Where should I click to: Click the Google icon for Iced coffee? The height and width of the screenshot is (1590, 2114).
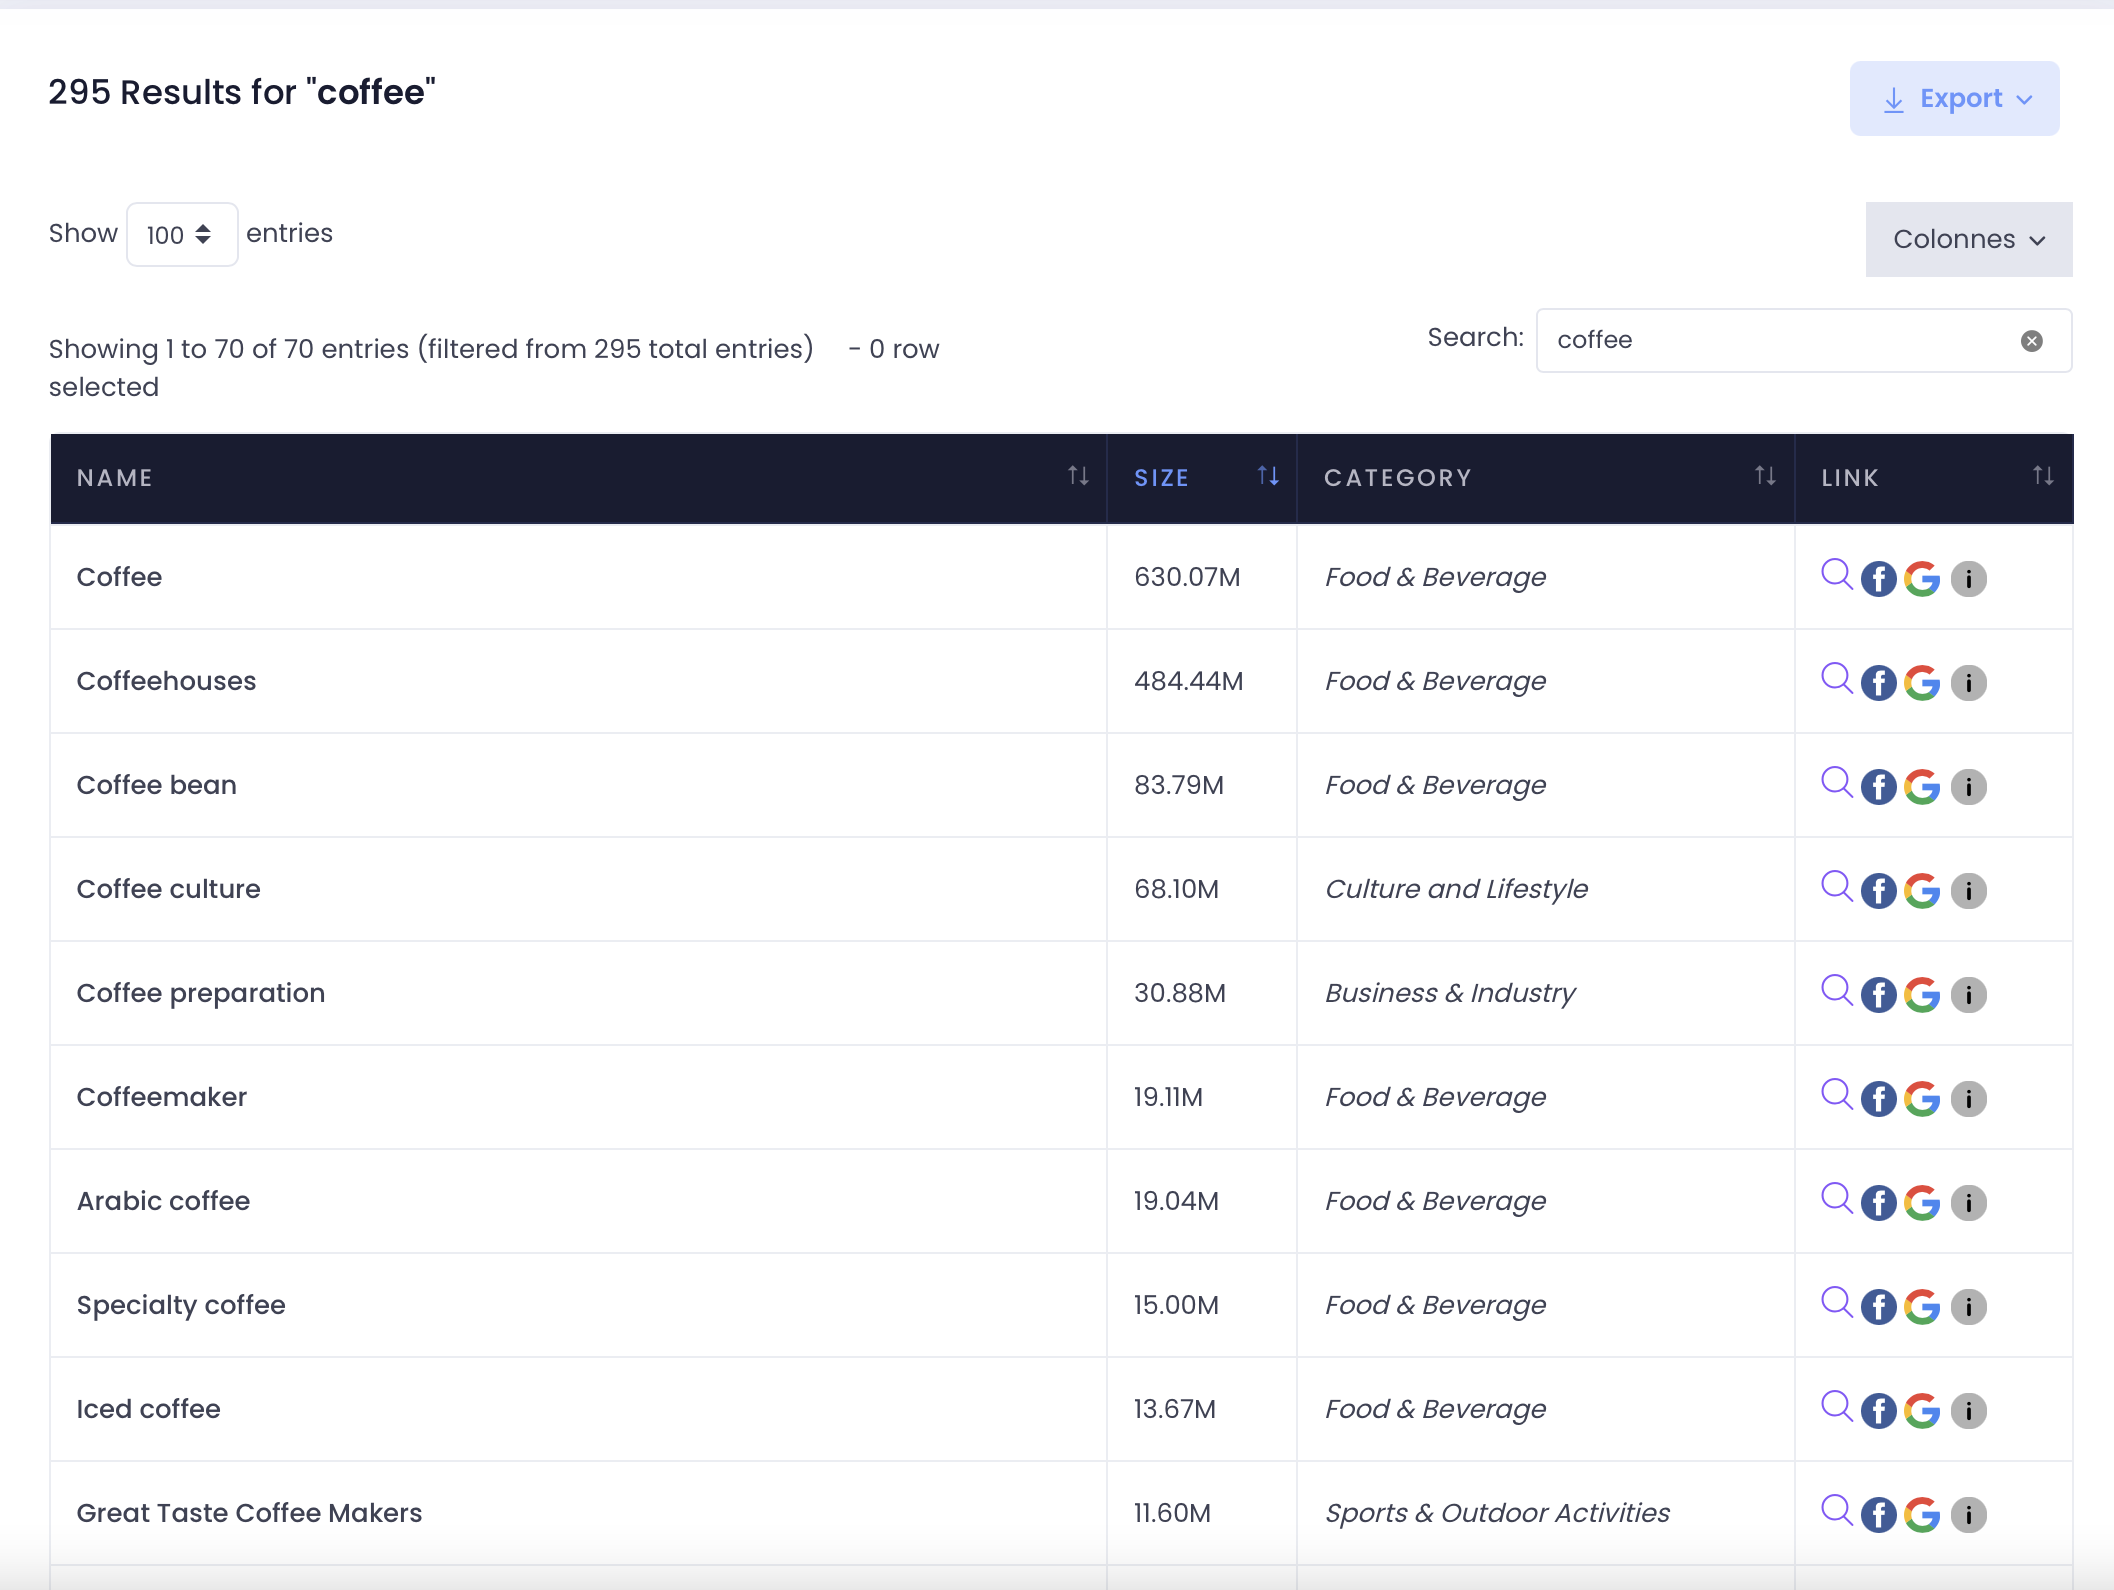click(x=1921, y=1411)
